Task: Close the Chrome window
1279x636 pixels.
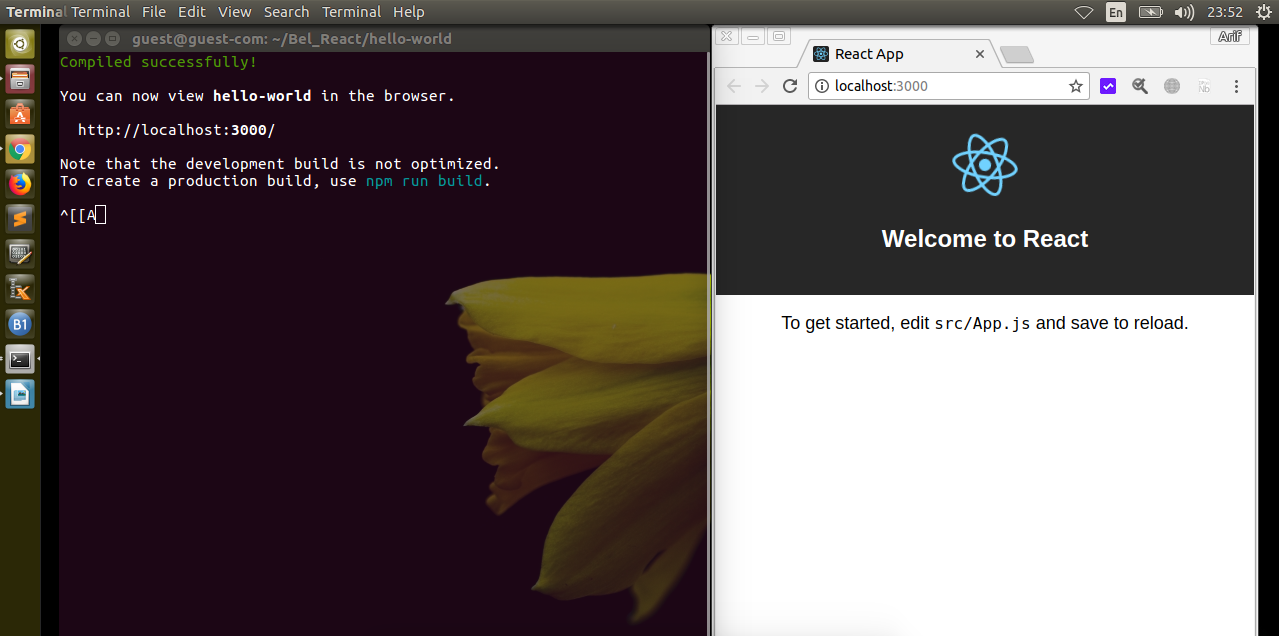Action: coord(727,36)
